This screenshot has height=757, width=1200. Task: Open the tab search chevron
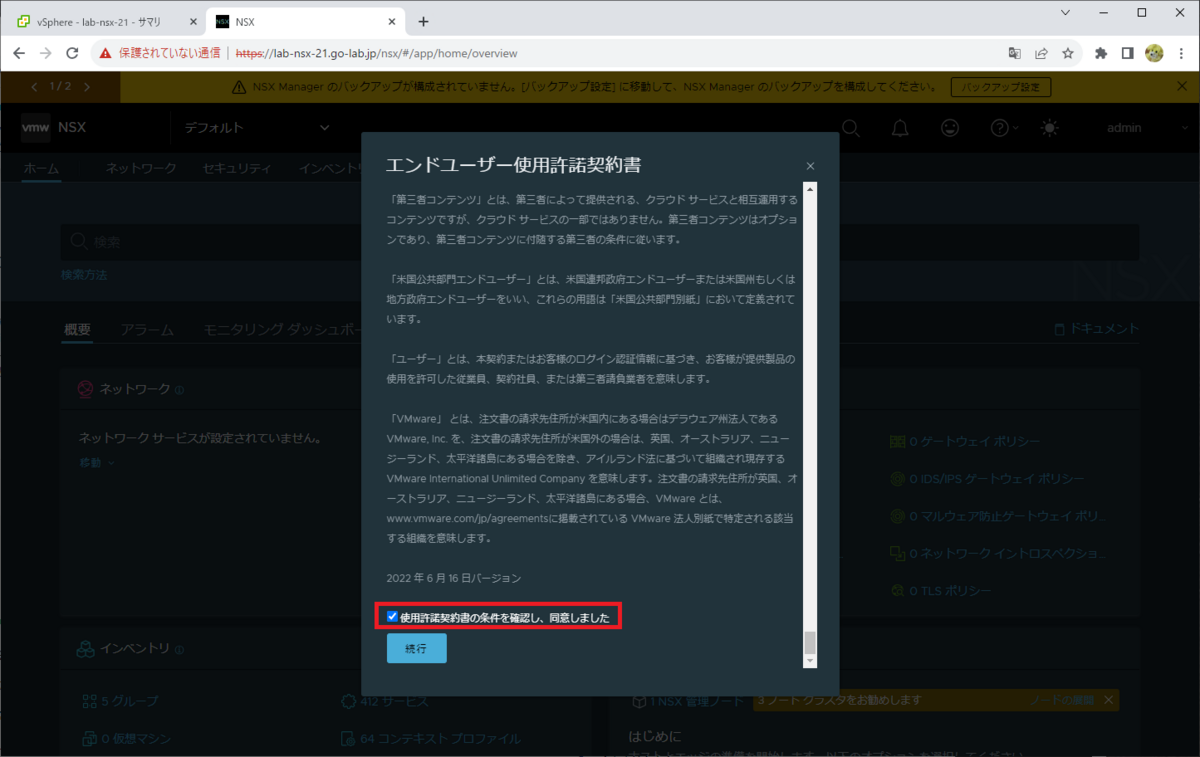pyautogui.click(x=1065, y=13)
